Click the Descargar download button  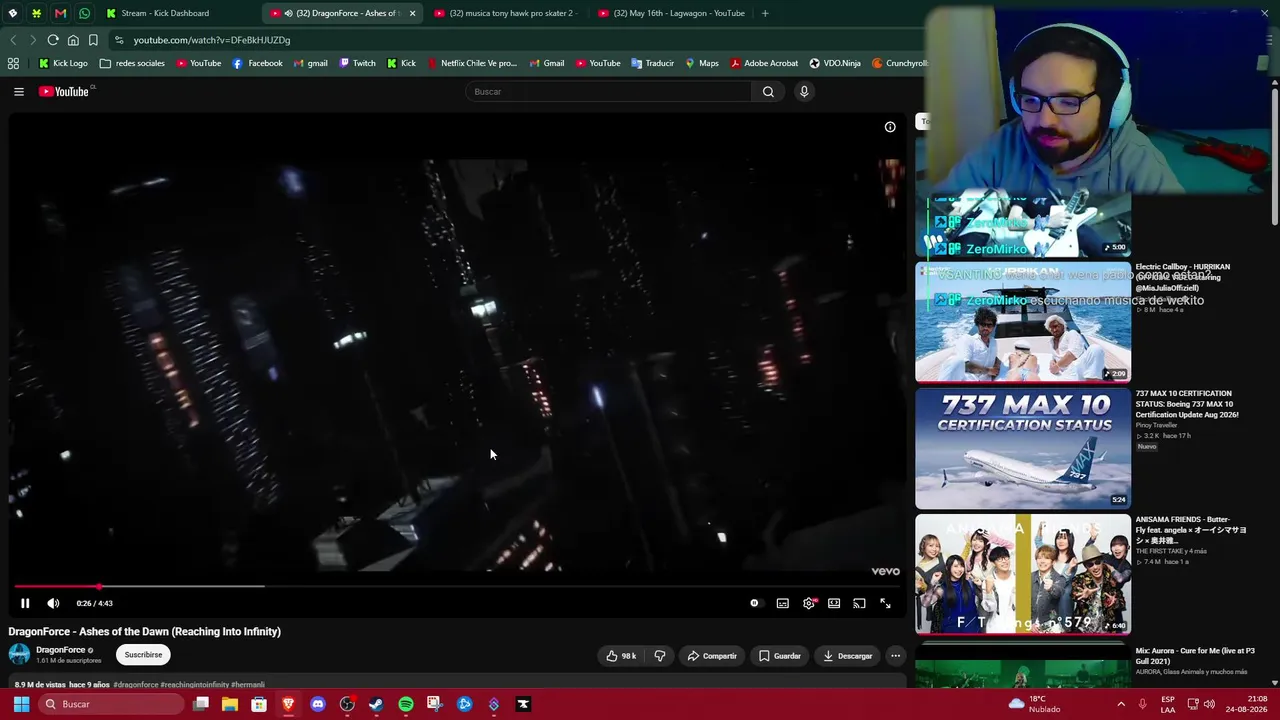click(847, 656)
